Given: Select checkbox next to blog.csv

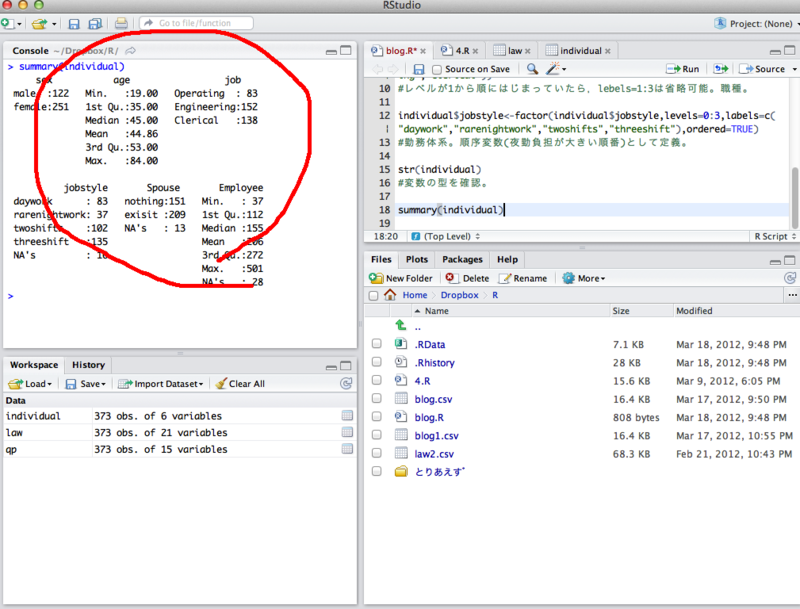Looking at the screenshot, I should tap(377, 399).
